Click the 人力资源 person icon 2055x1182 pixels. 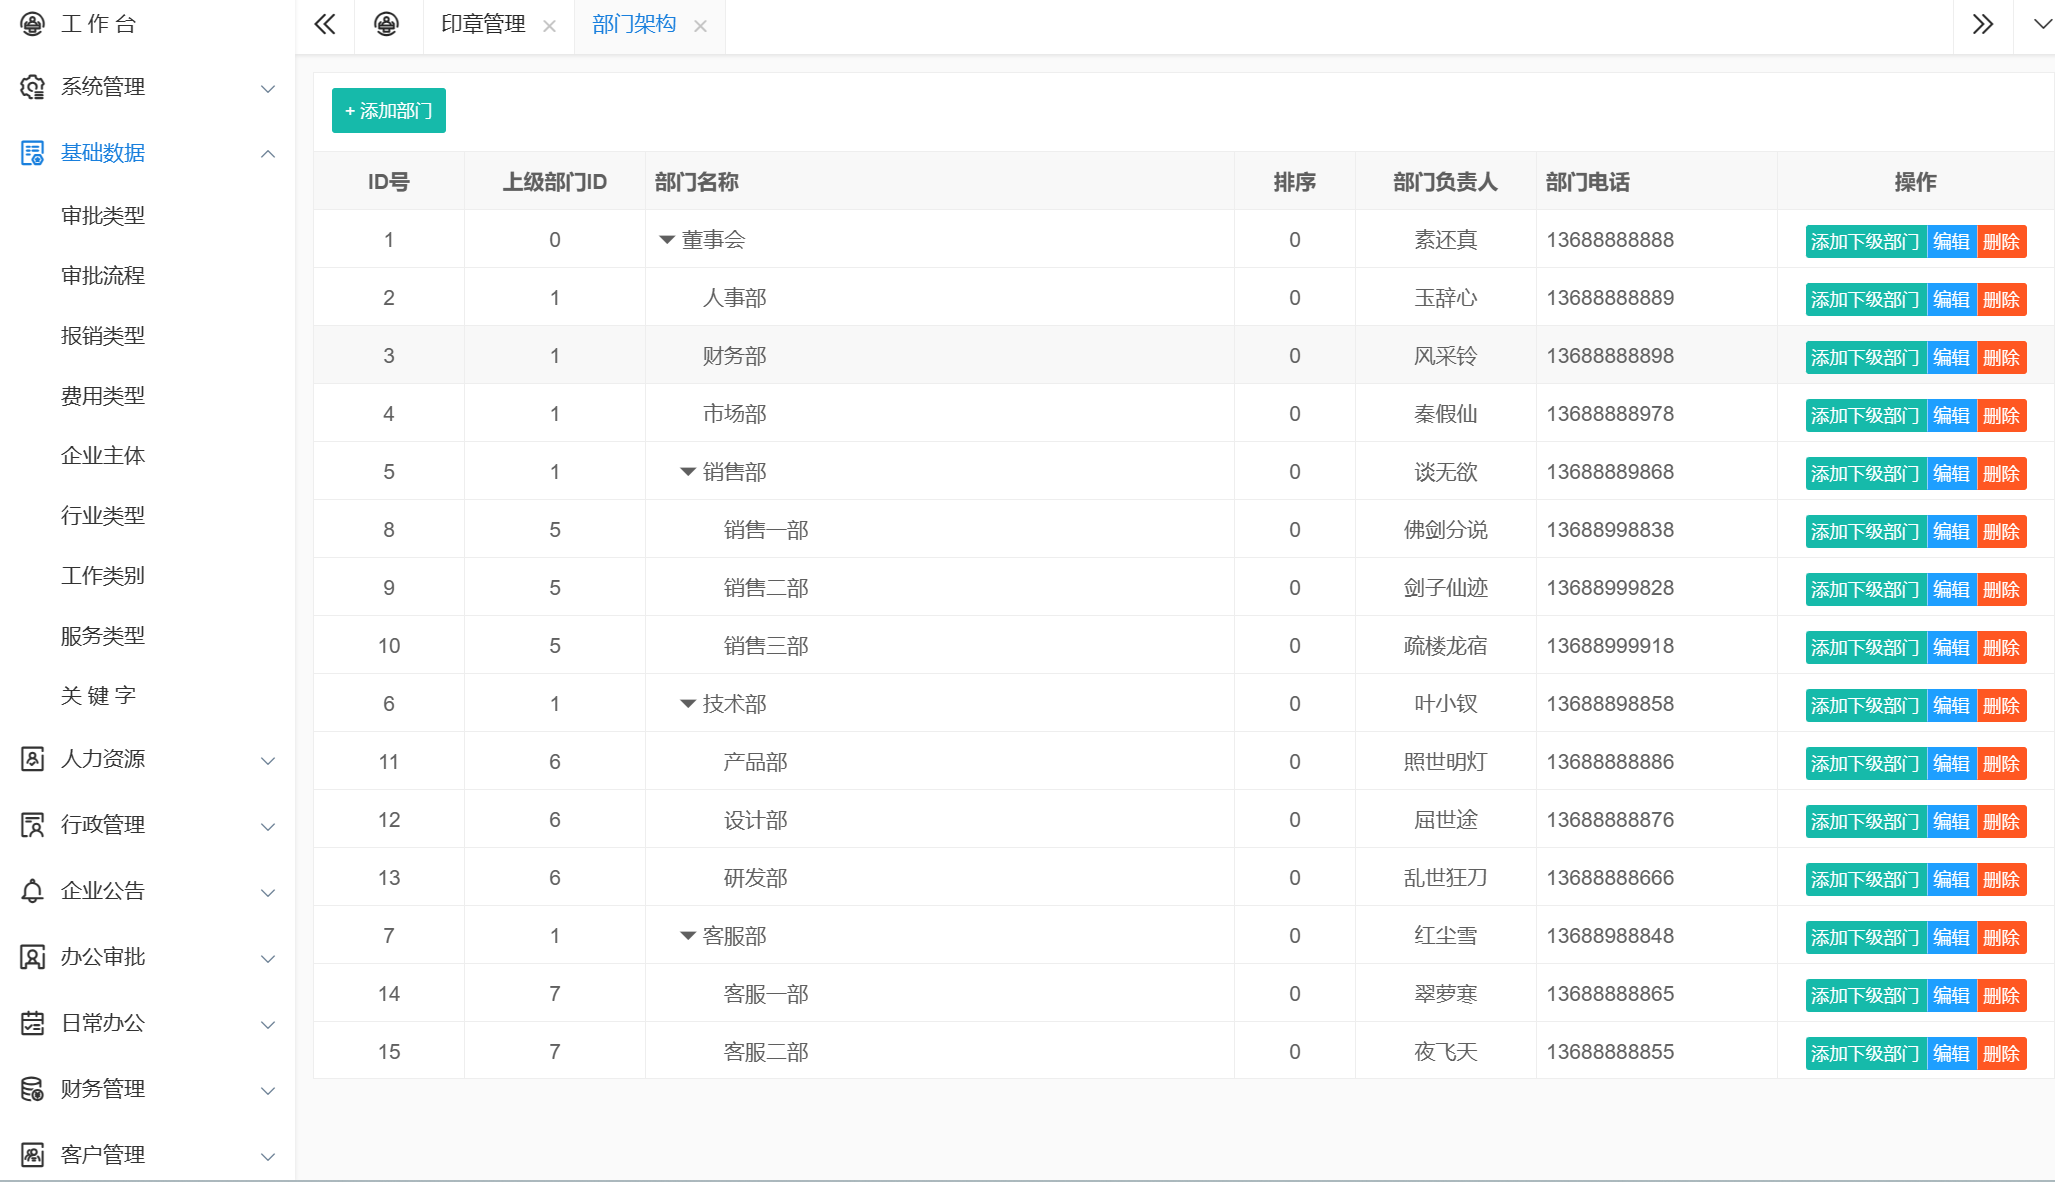pos(32,759)
